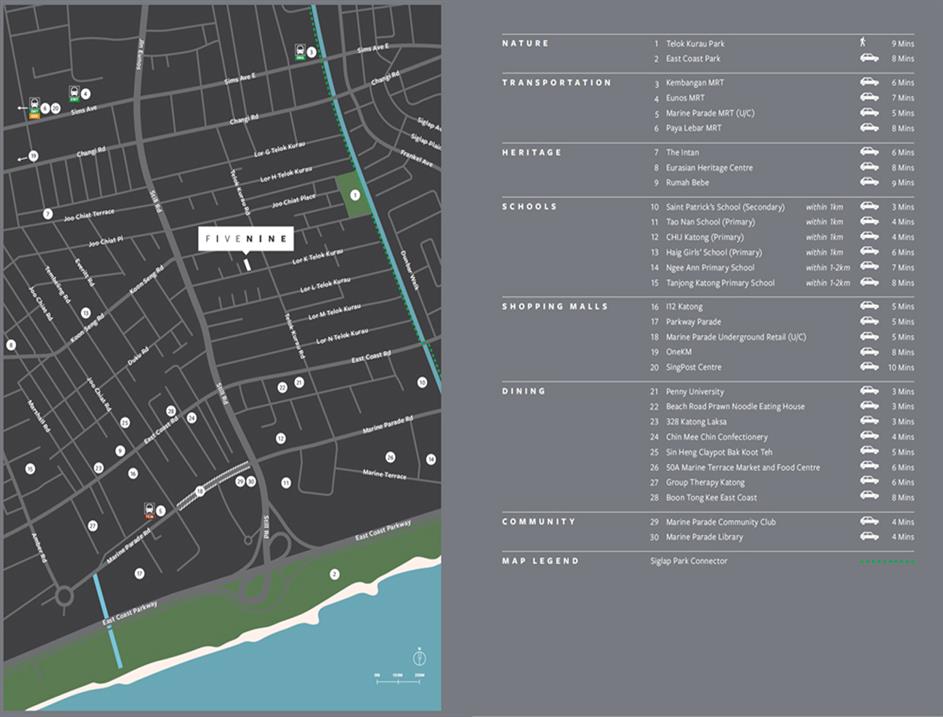
Task: Select the SHOPPING MALLS category heading
Action: 555,307
